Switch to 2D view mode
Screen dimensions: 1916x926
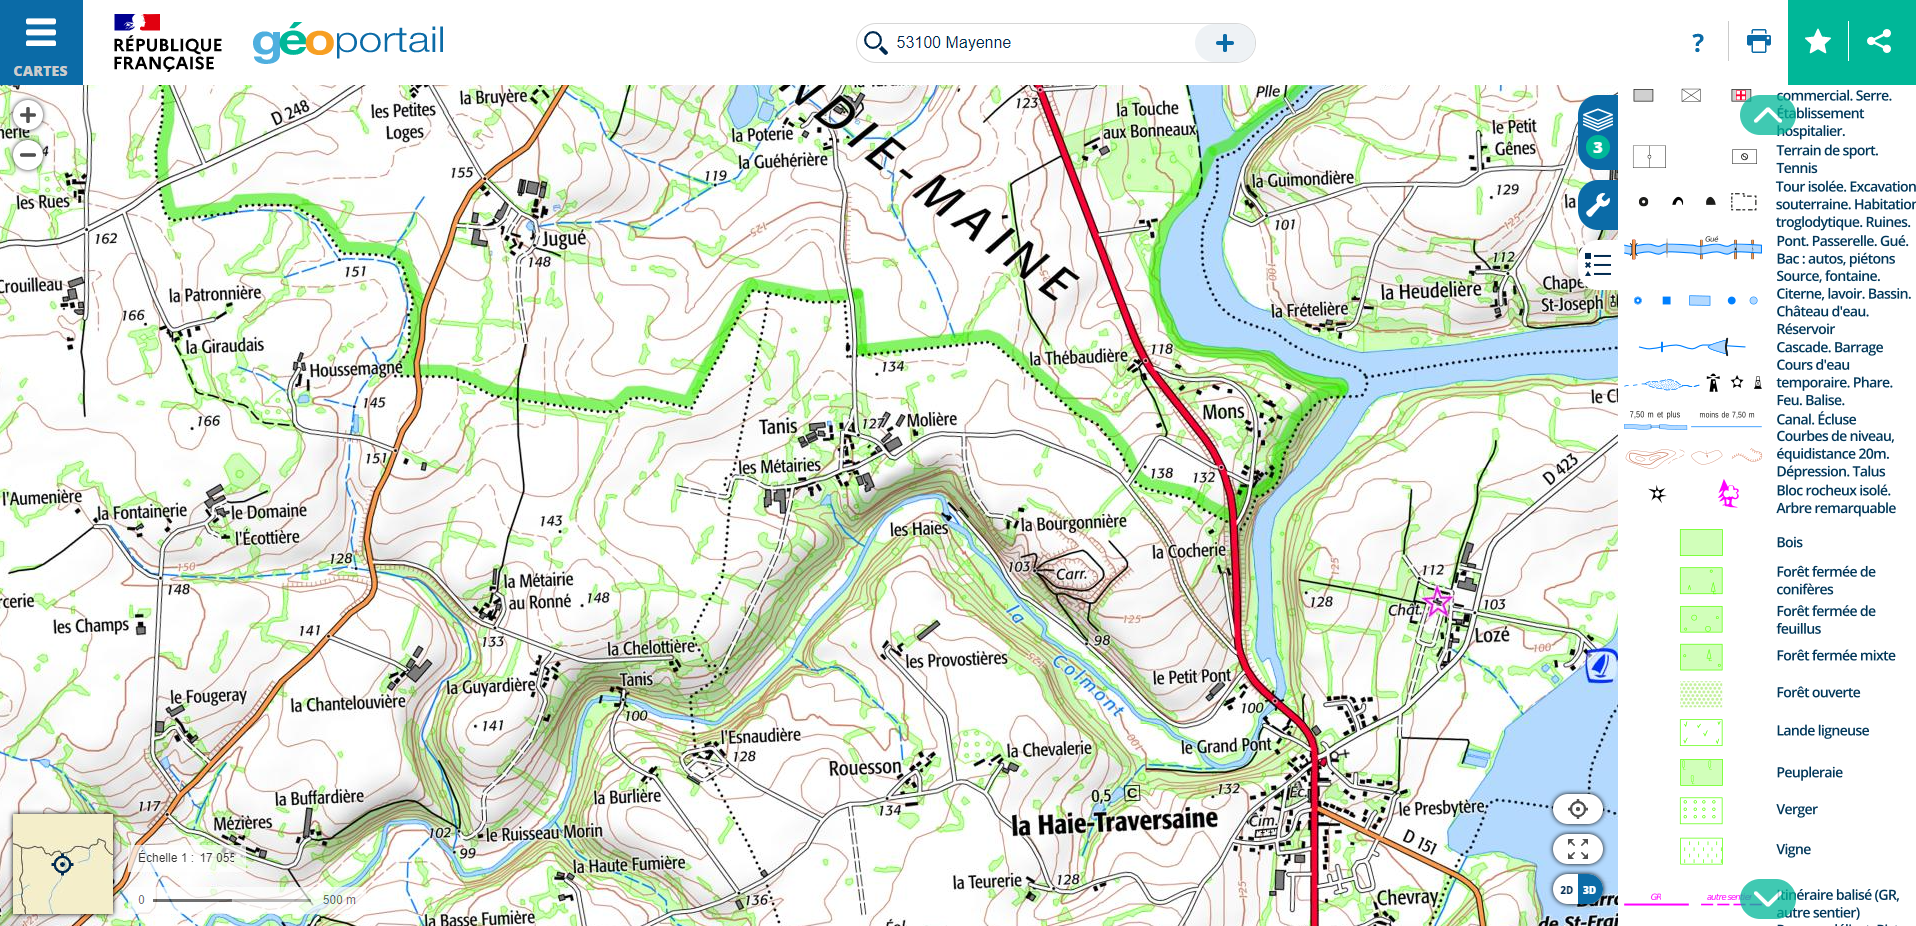(1566, 890)
